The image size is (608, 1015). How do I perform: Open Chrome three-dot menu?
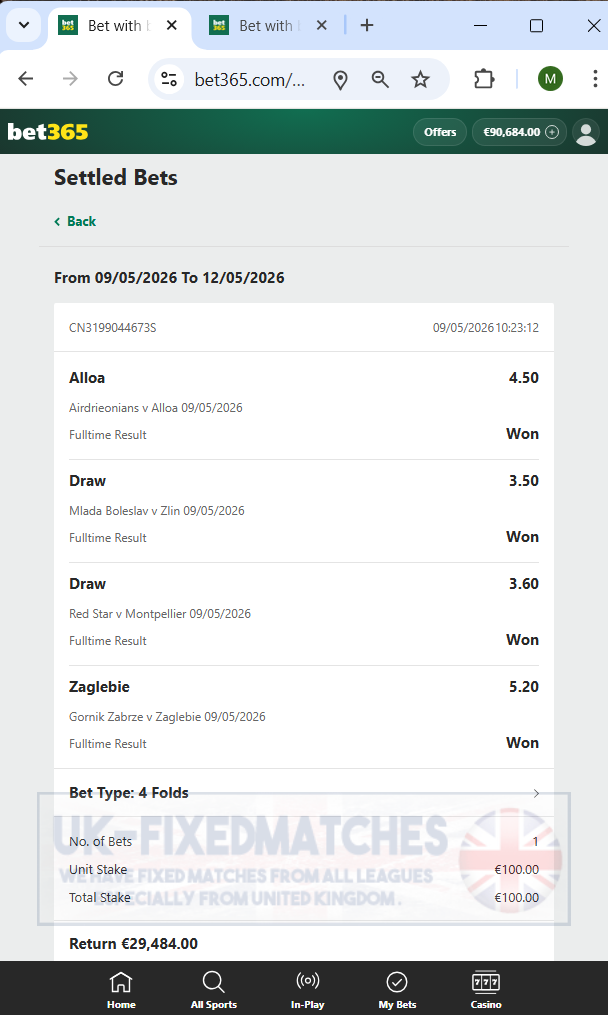[594, 79]
